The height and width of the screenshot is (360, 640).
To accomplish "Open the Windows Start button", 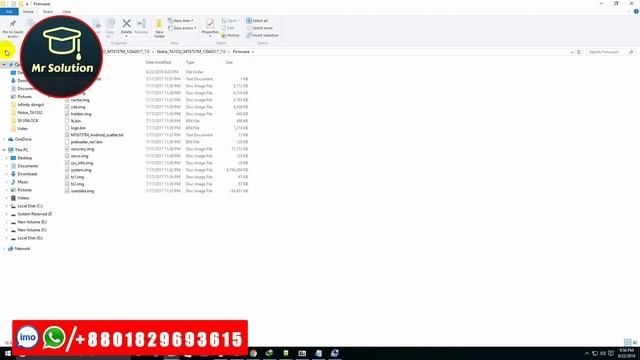I will tap(8, 353).
